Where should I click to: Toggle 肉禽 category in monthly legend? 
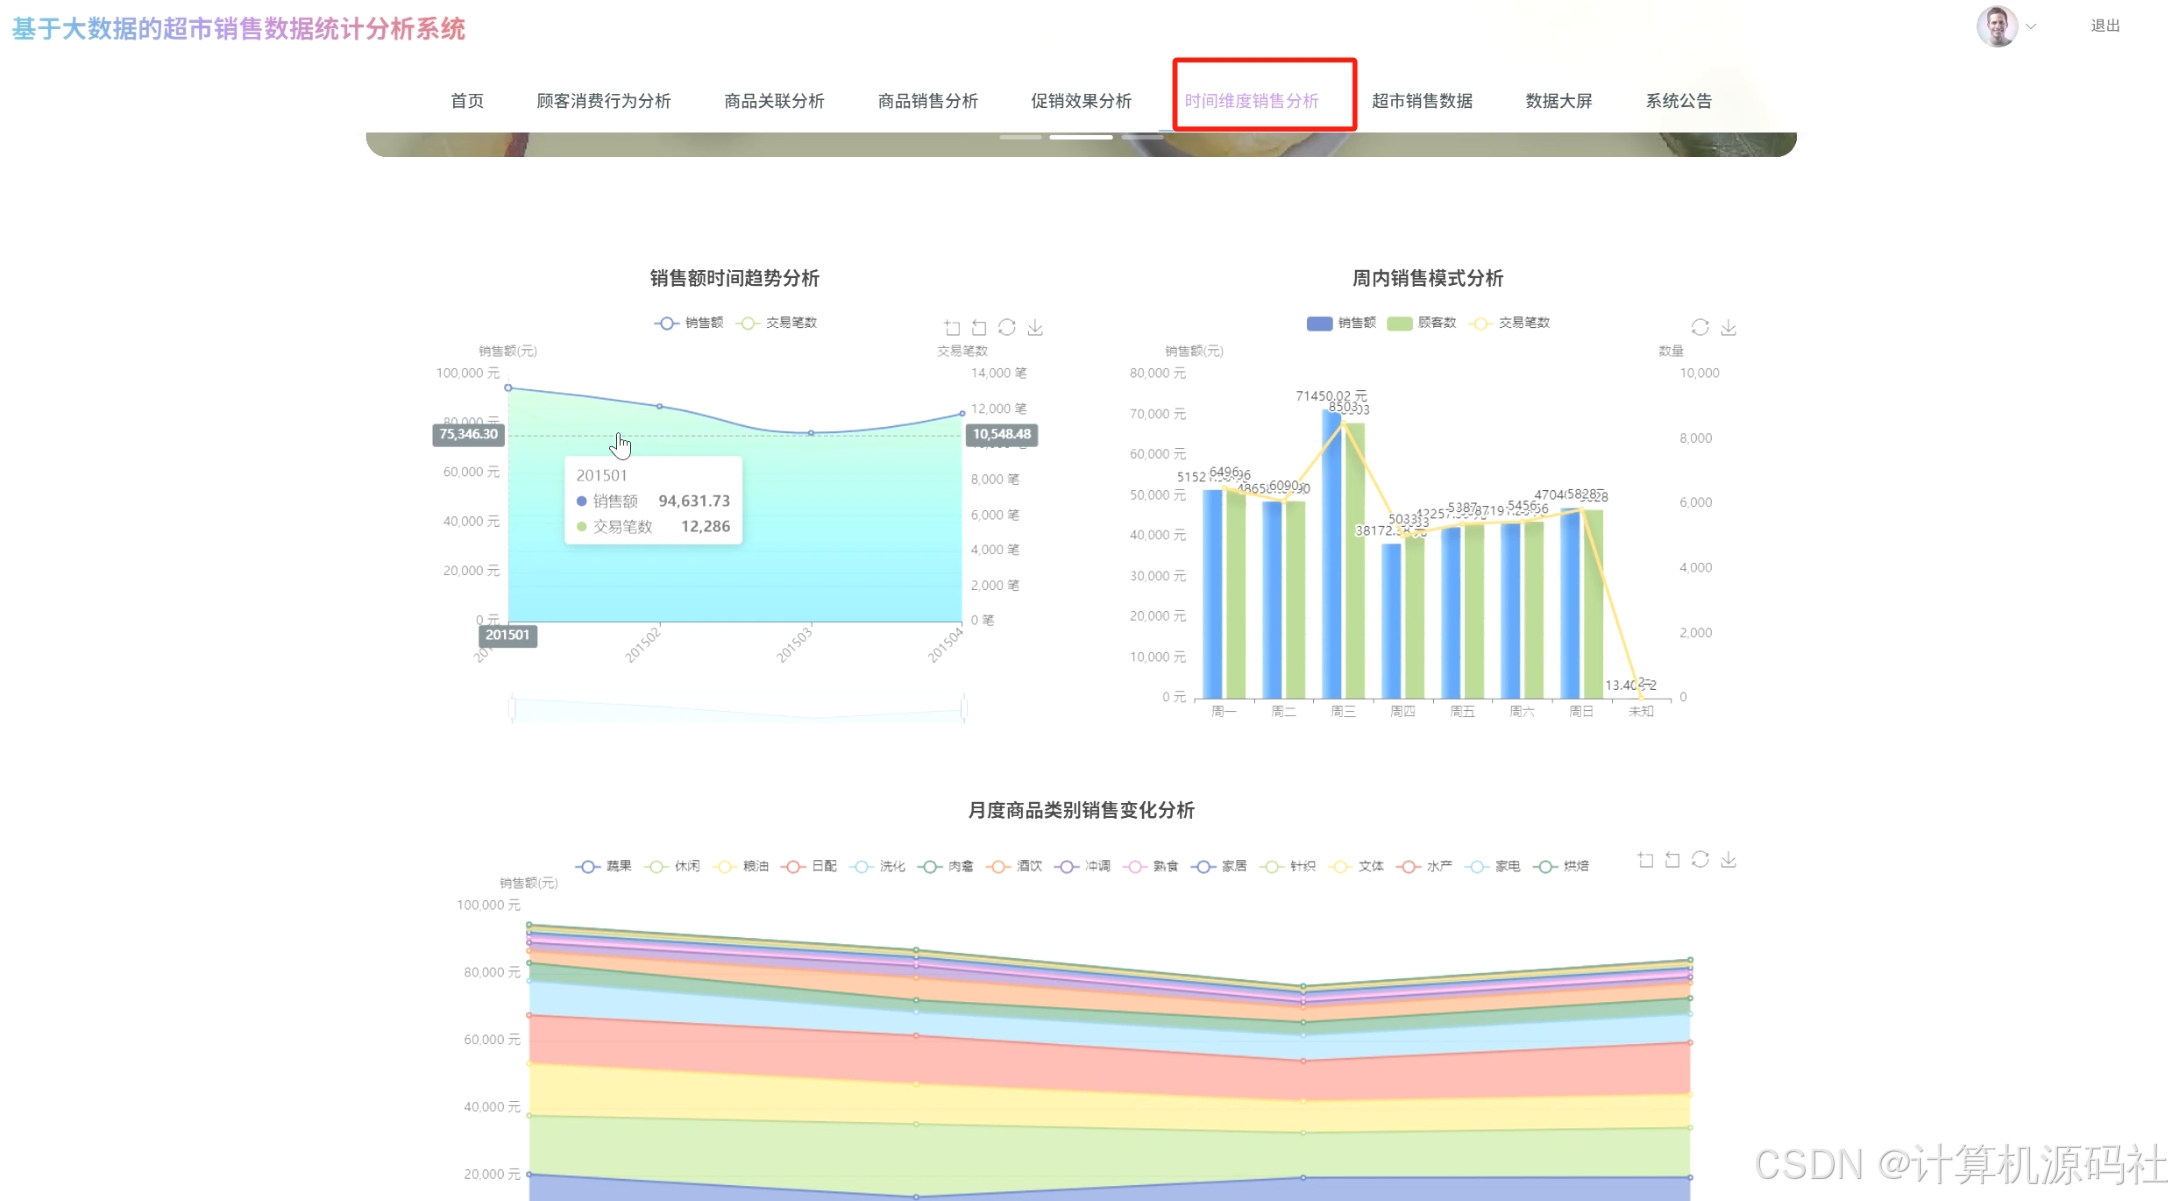[x=946, y=866]
